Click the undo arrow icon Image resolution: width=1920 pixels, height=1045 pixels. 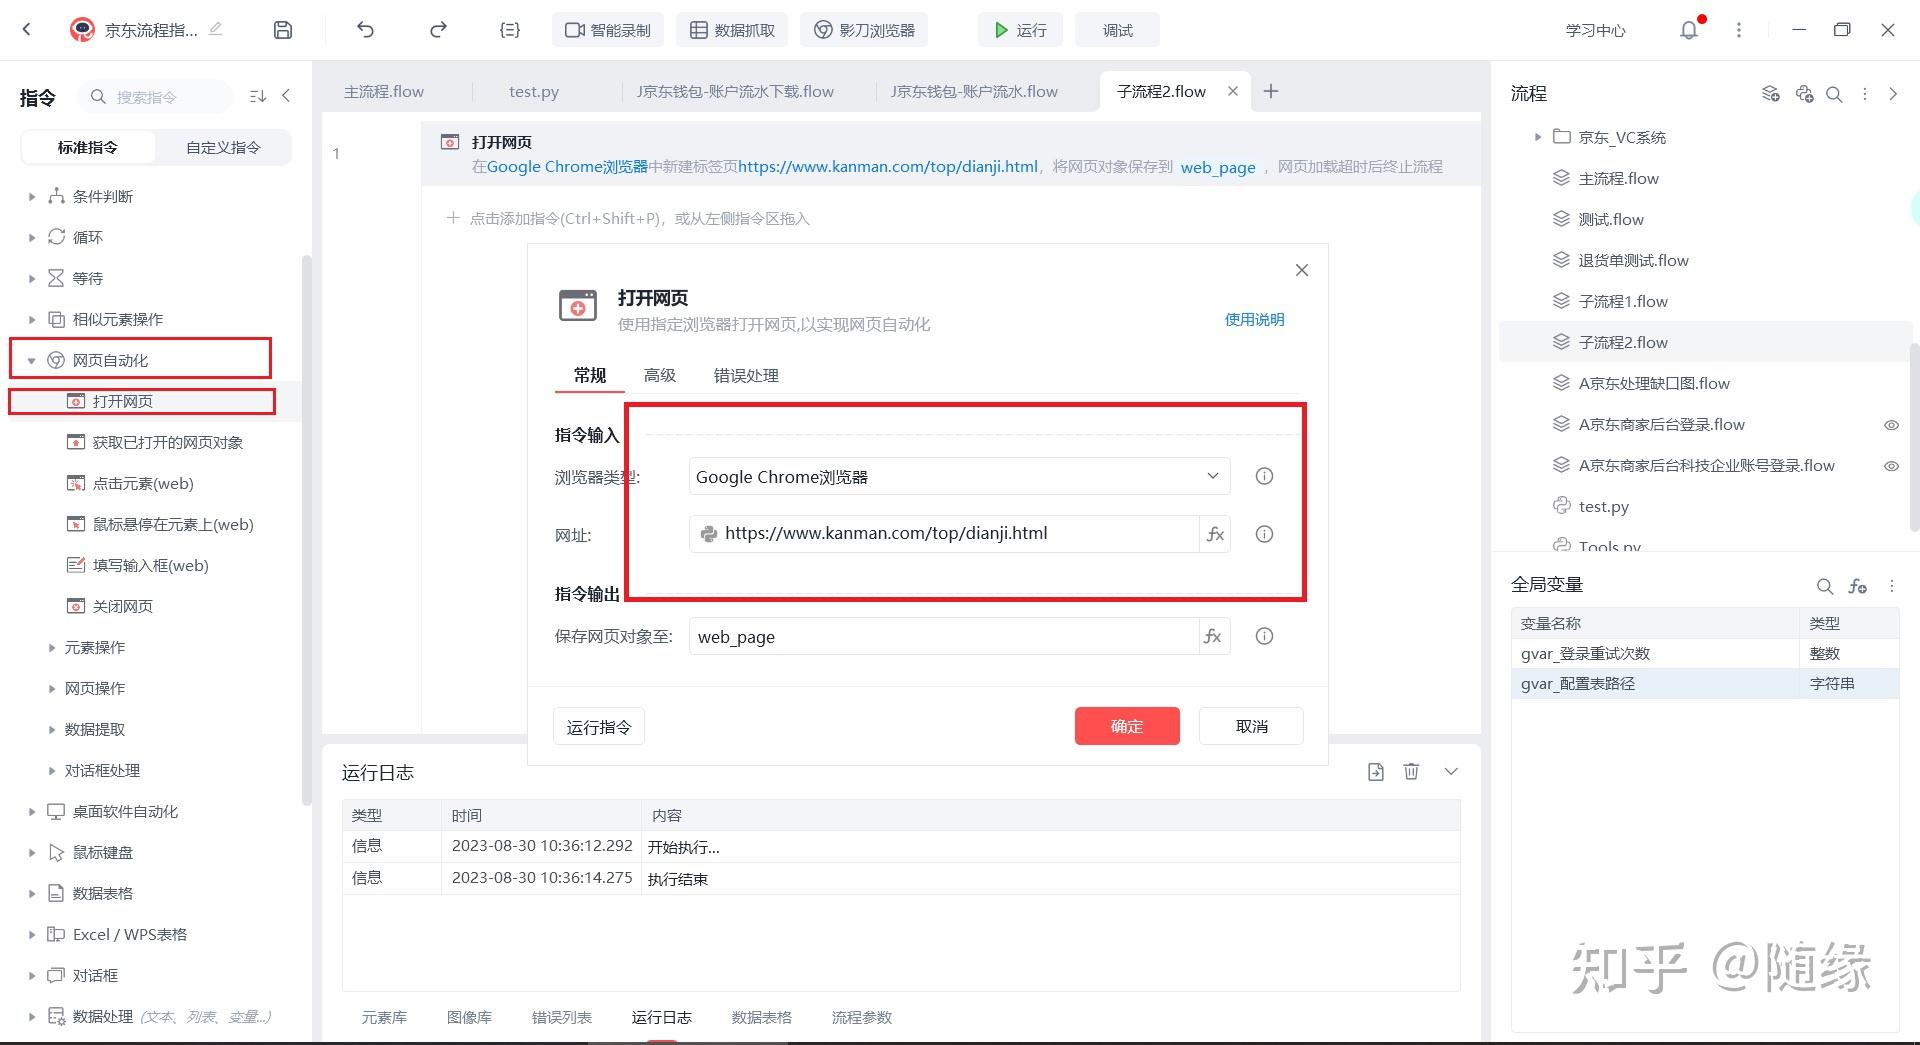pos(365,29)
